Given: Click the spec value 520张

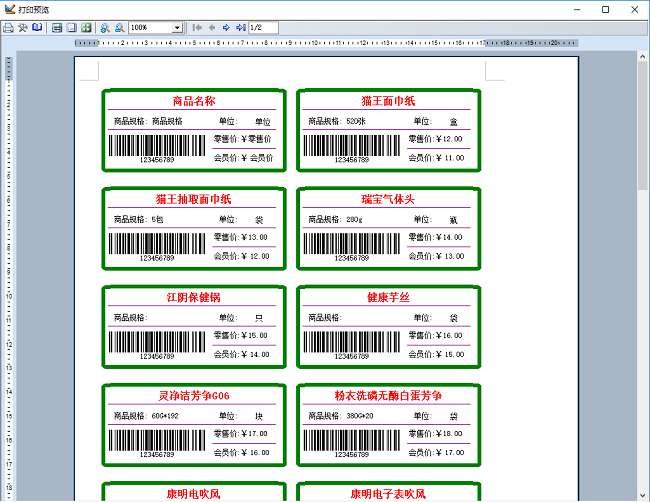Looking at the screenshot, I should (356, 121).
